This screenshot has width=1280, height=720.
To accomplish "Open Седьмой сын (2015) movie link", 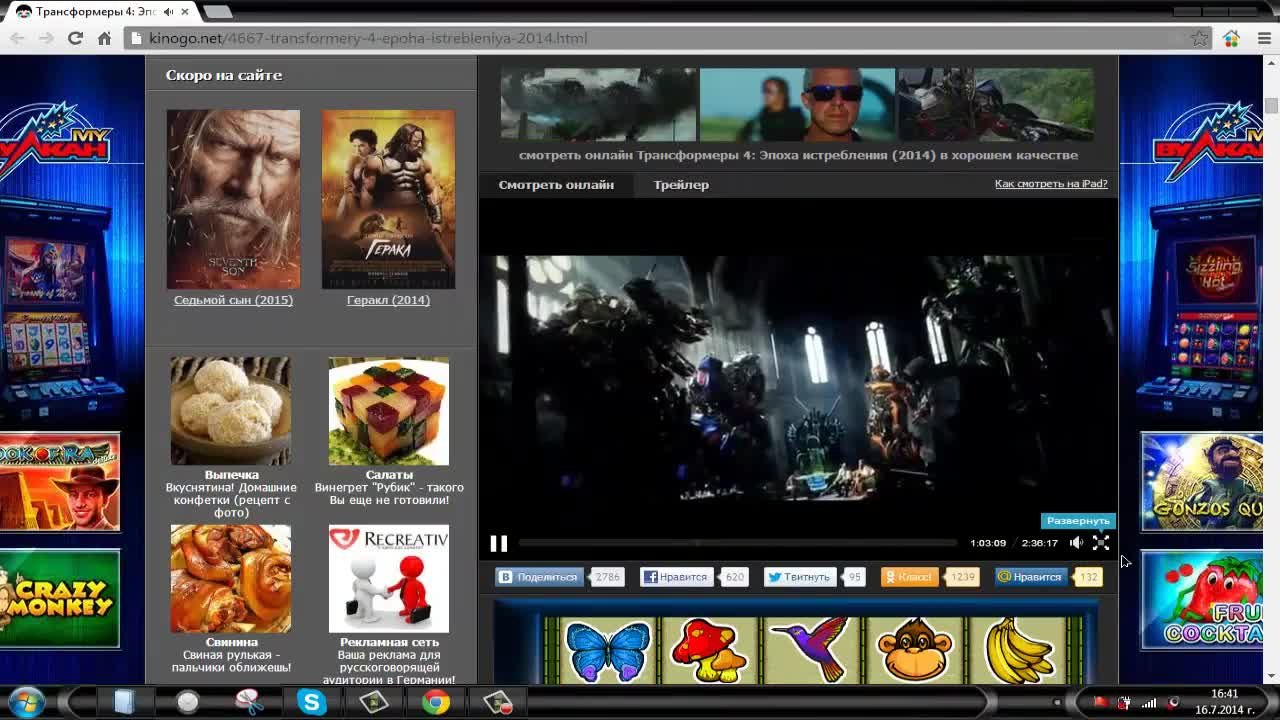I will coord(233,300).
